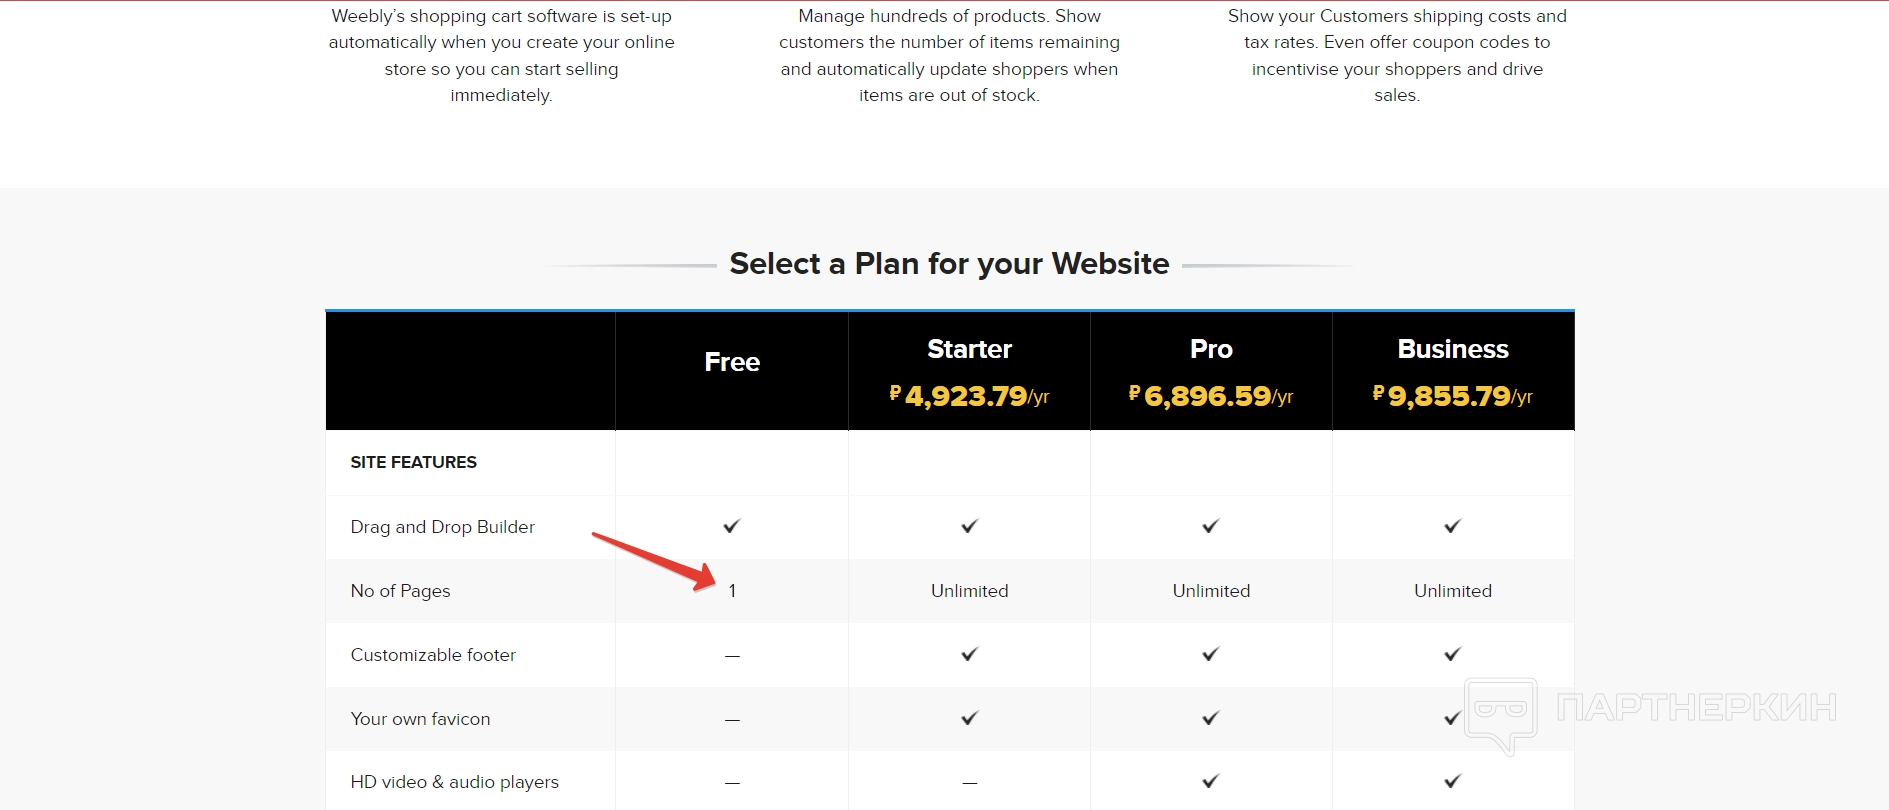The width and height of the screenshot is (1889, 810).
Task: Click Starter plan's Your own favicon checkmark
Action: click(969, 718)
